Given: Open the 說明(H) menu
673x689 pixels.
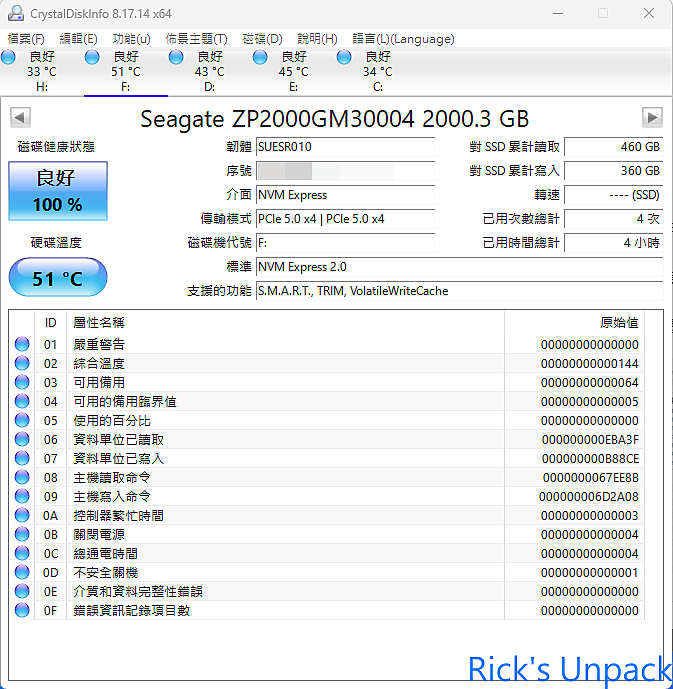Looking at the screenshot, I should tap(317, 39).
